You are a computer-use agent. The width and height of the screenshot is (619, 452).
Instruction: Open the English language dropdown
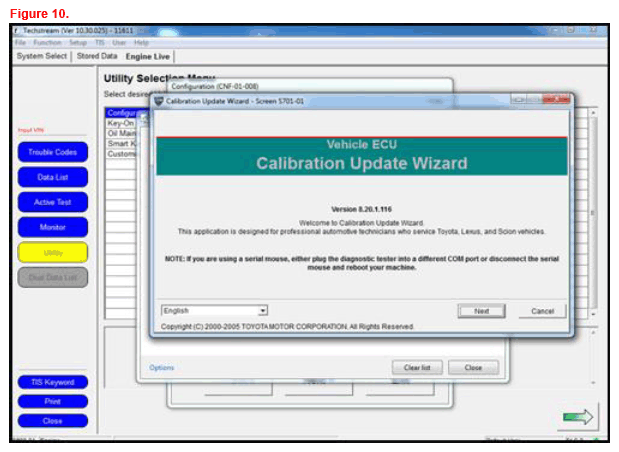click(x=263, y=311)
